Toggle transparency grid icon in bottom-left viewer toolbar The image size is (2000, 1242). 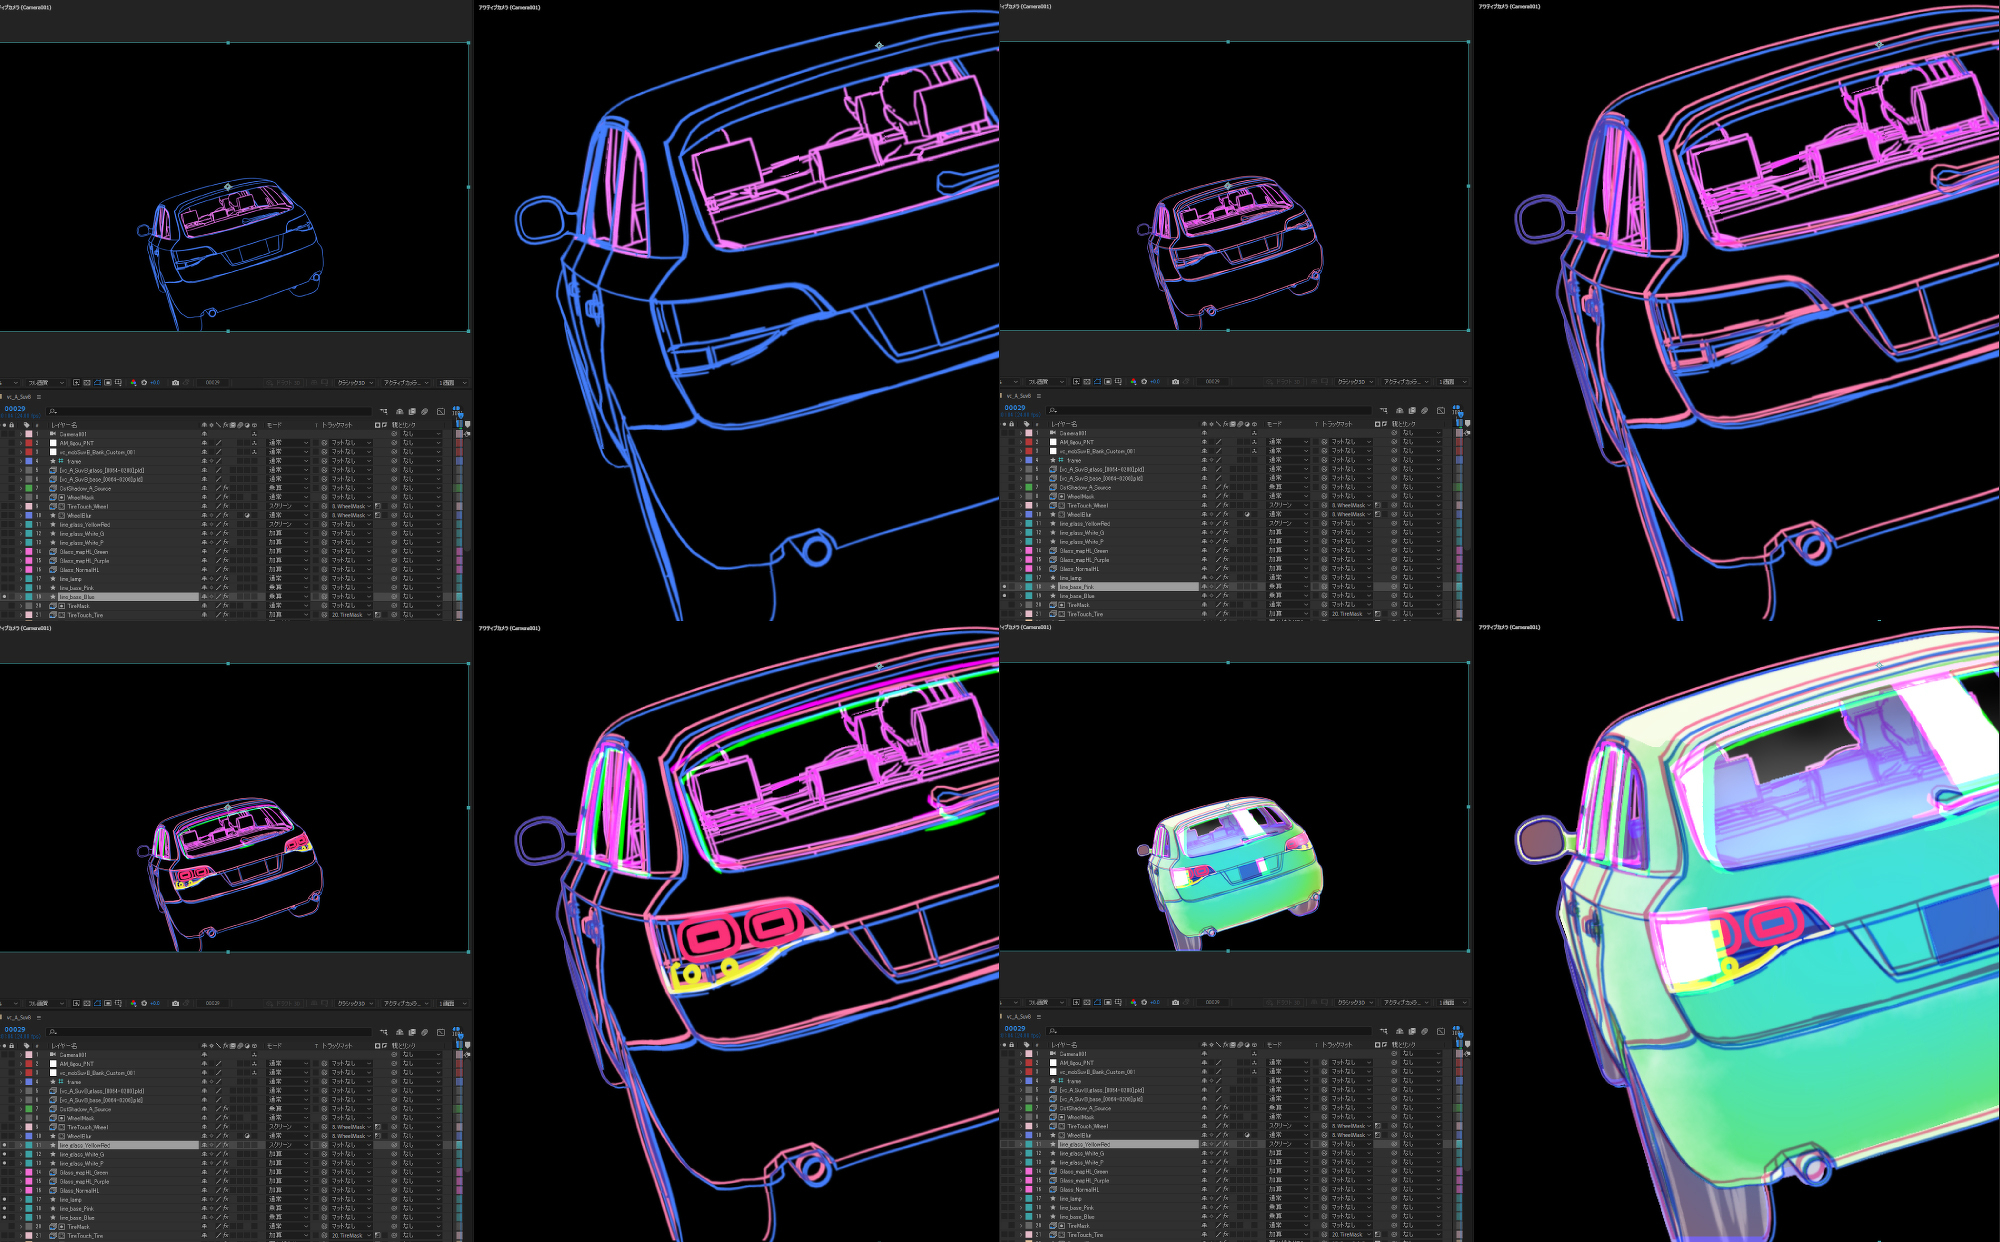click(x=87, y=1003)
